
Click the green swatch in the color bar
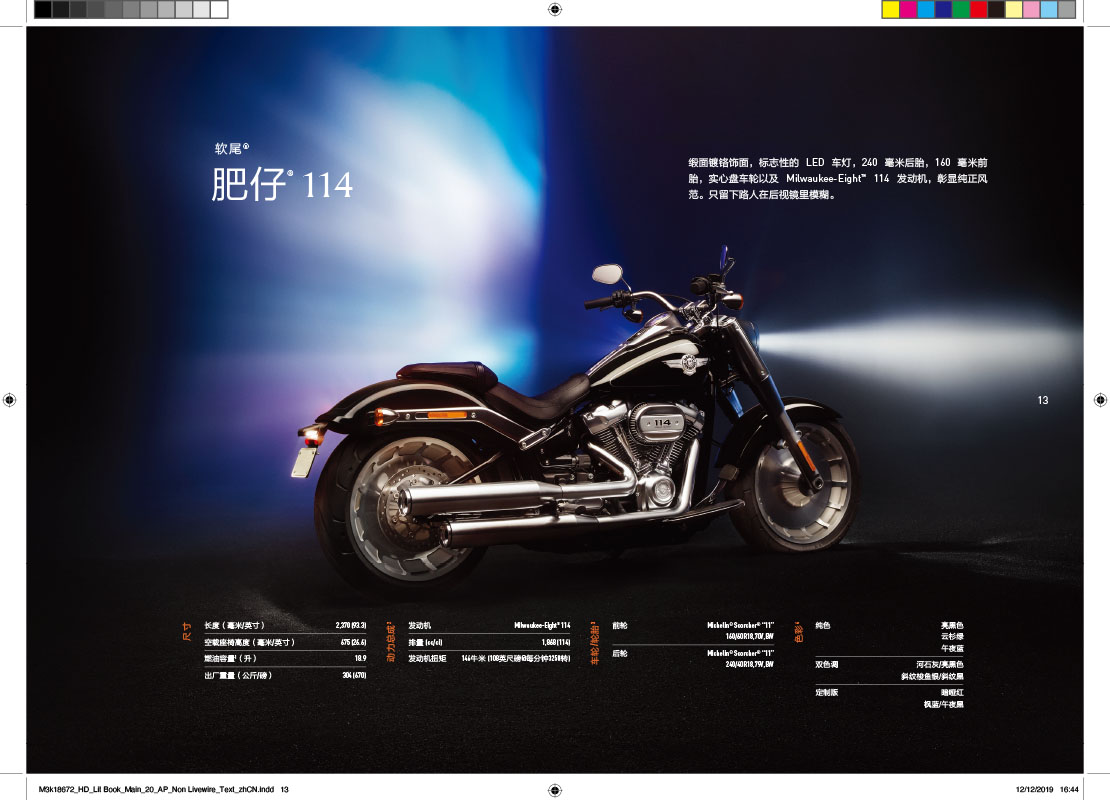961,9
